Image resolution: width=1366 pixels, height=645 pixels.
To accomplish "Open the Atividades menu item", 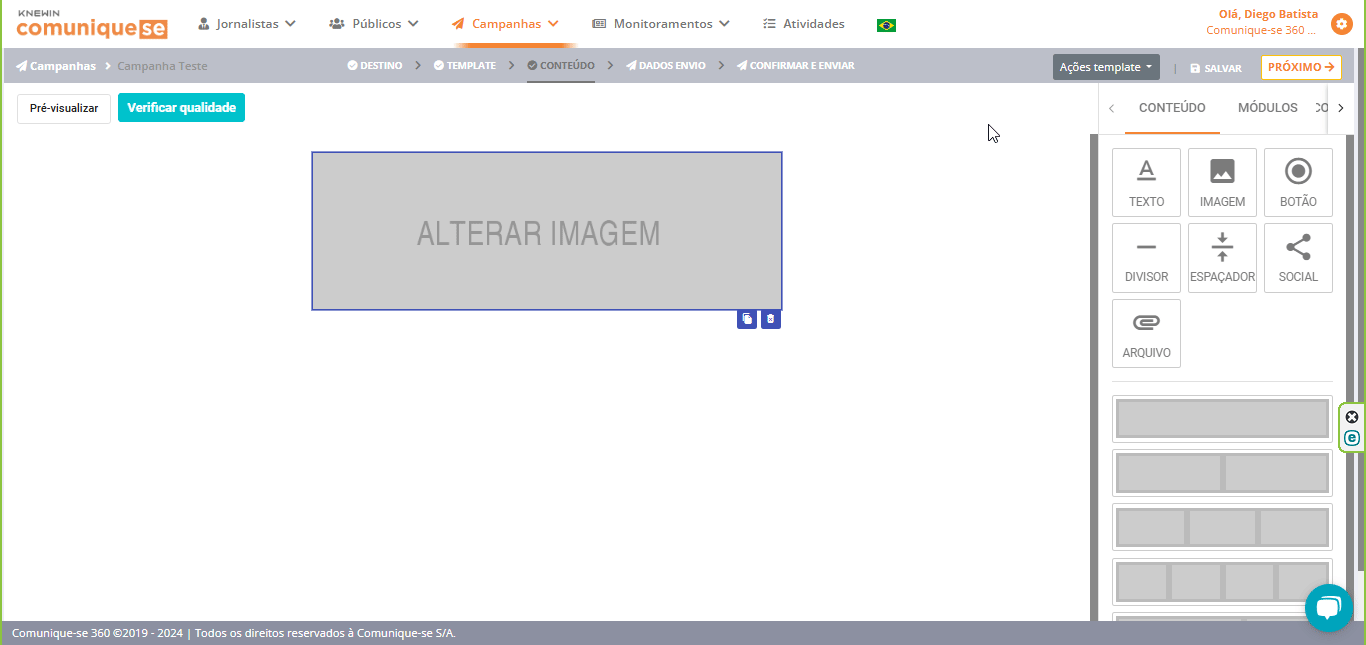I will pyautogui.click(x=803, y=23).
